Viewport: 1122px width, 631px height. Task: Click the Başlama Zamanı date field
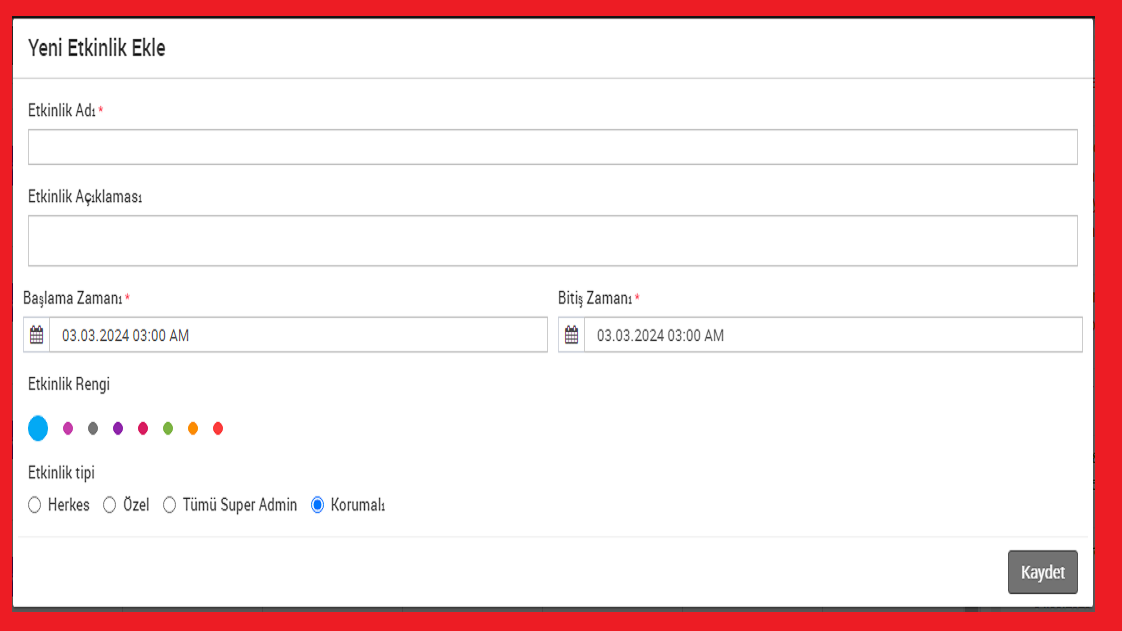(298, 335)
